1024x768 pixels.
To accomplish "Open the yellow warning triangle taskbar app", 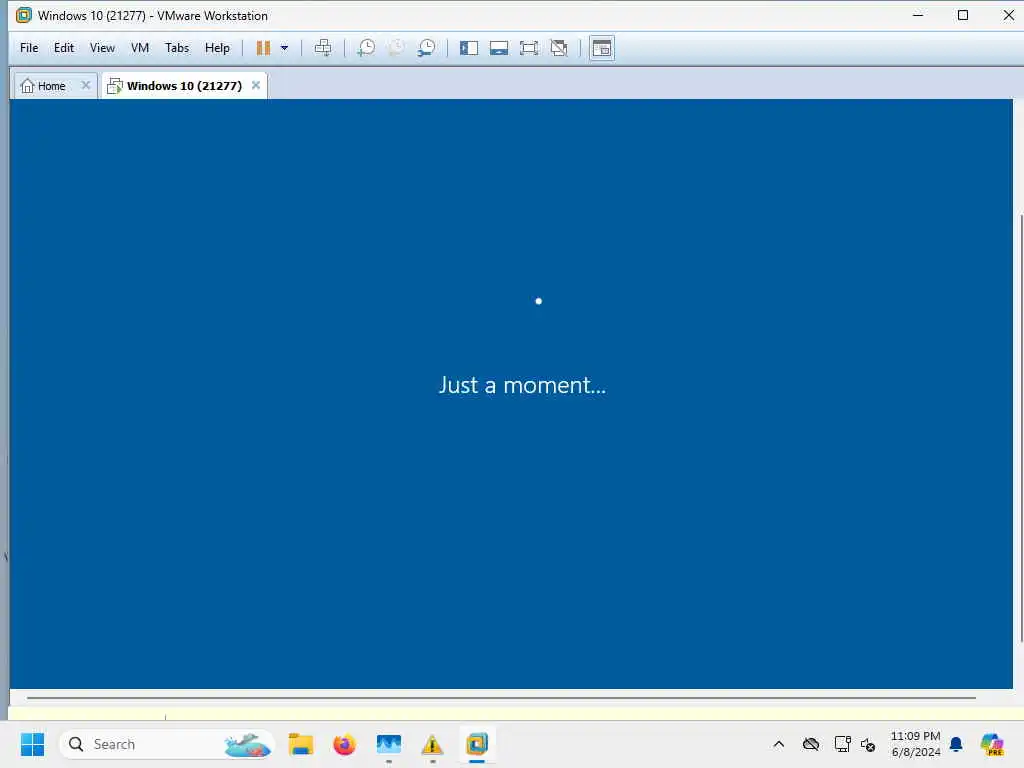I will click(x=432, y=744).
